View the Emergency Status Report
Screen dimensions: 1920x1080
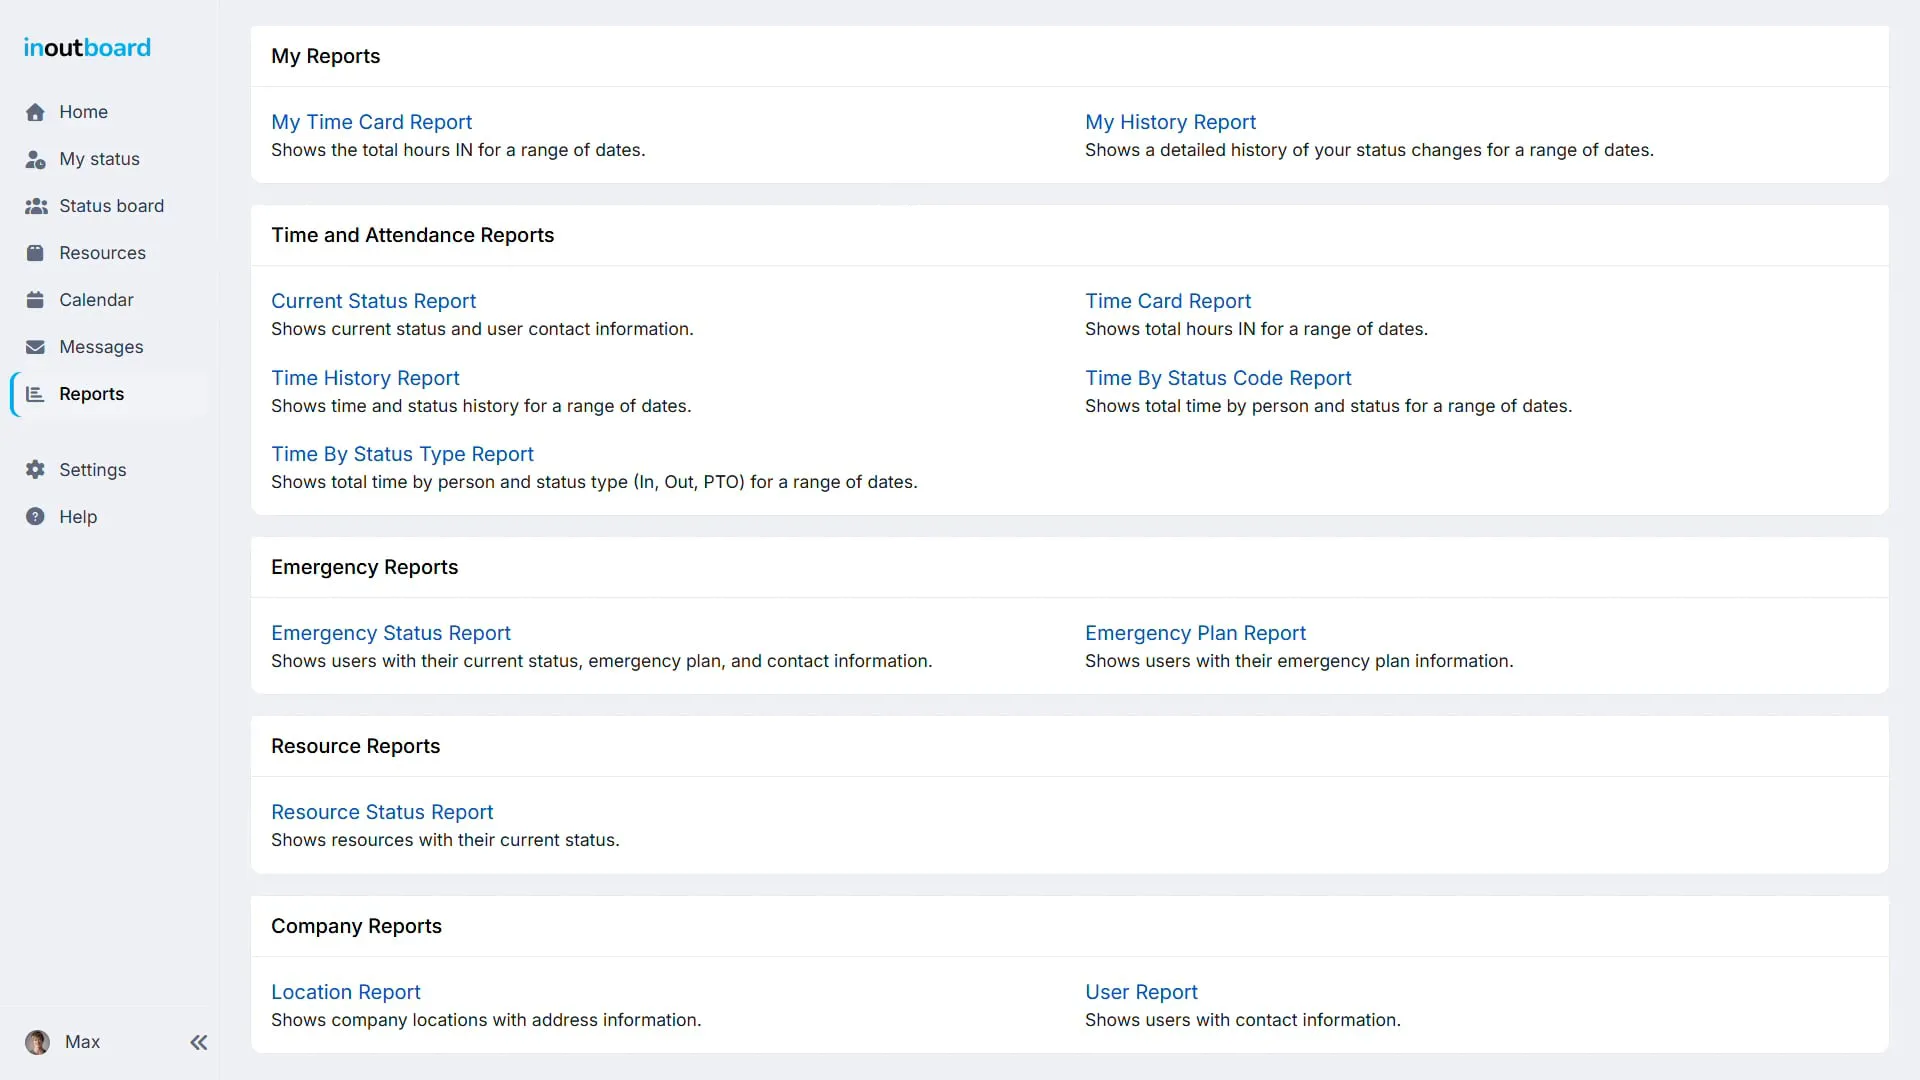pyautogui.click(x=391, y=633)
